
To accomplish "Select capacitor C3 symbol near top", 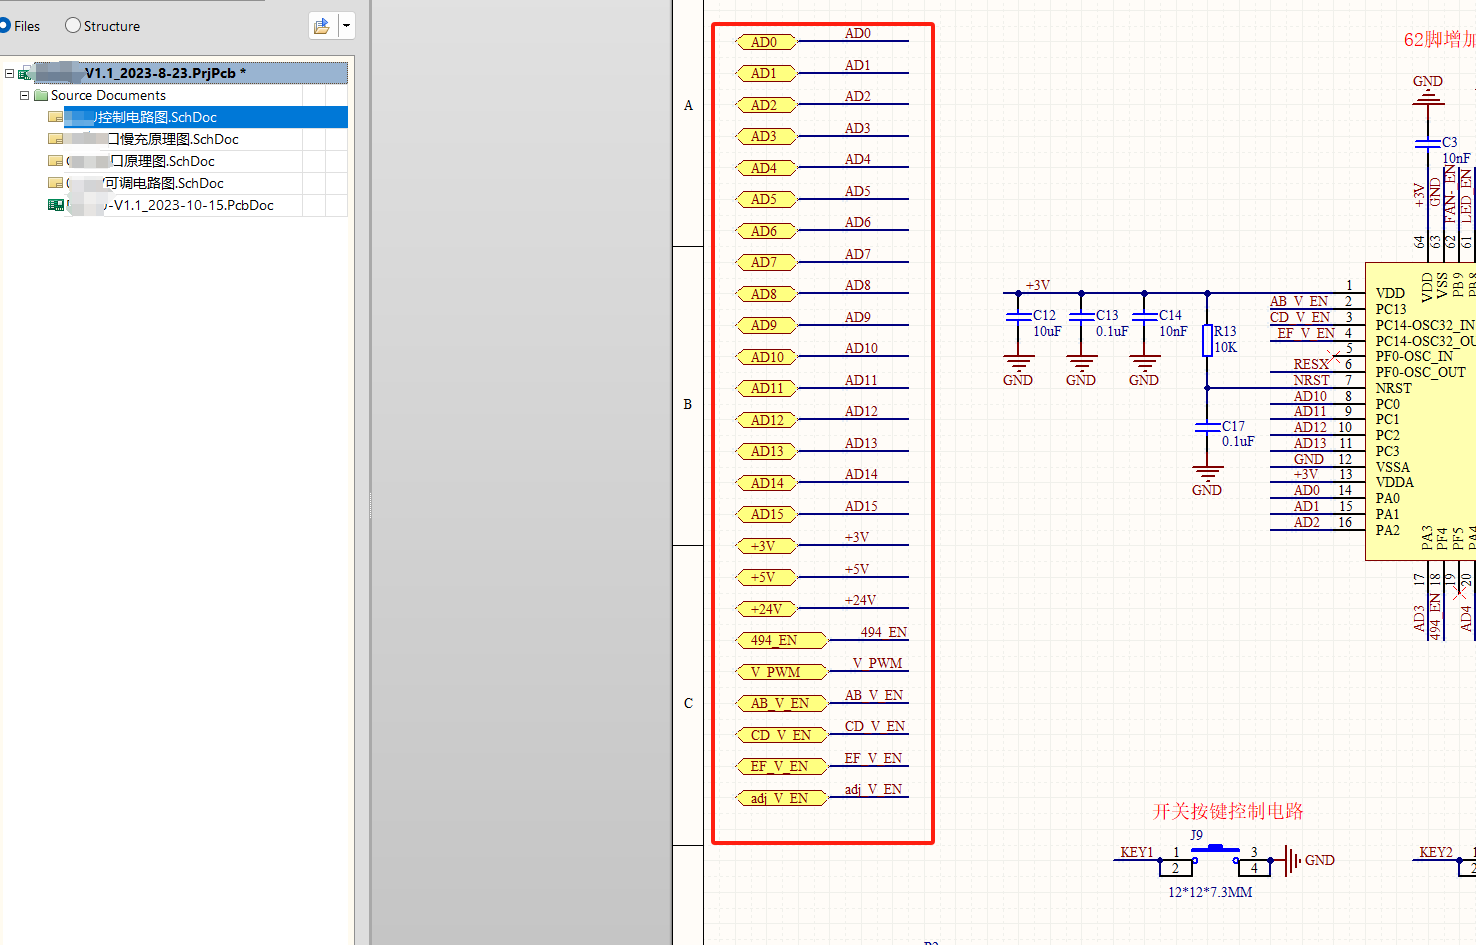I will (1428, 144).
